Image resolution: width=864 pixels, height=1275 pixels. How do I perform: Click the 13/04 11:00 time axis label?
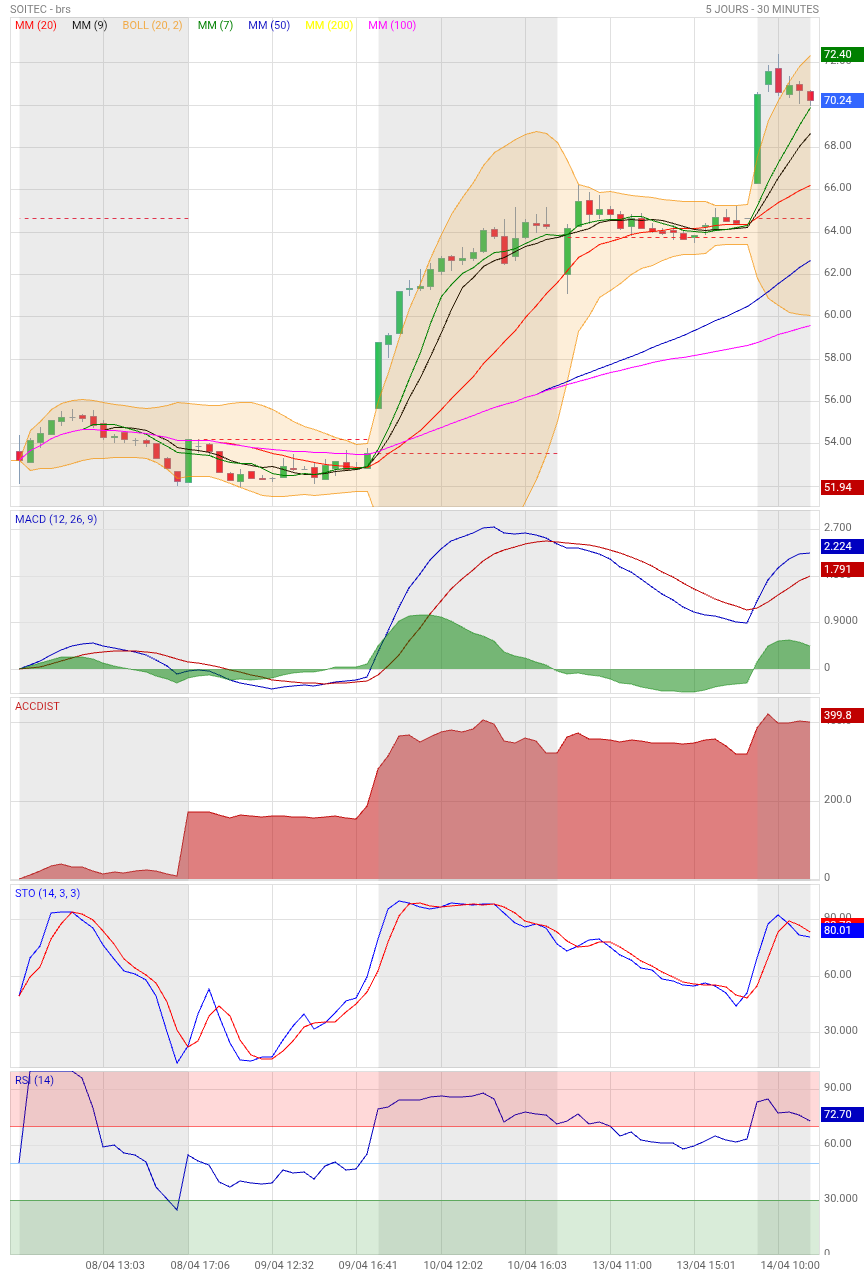622,1265
